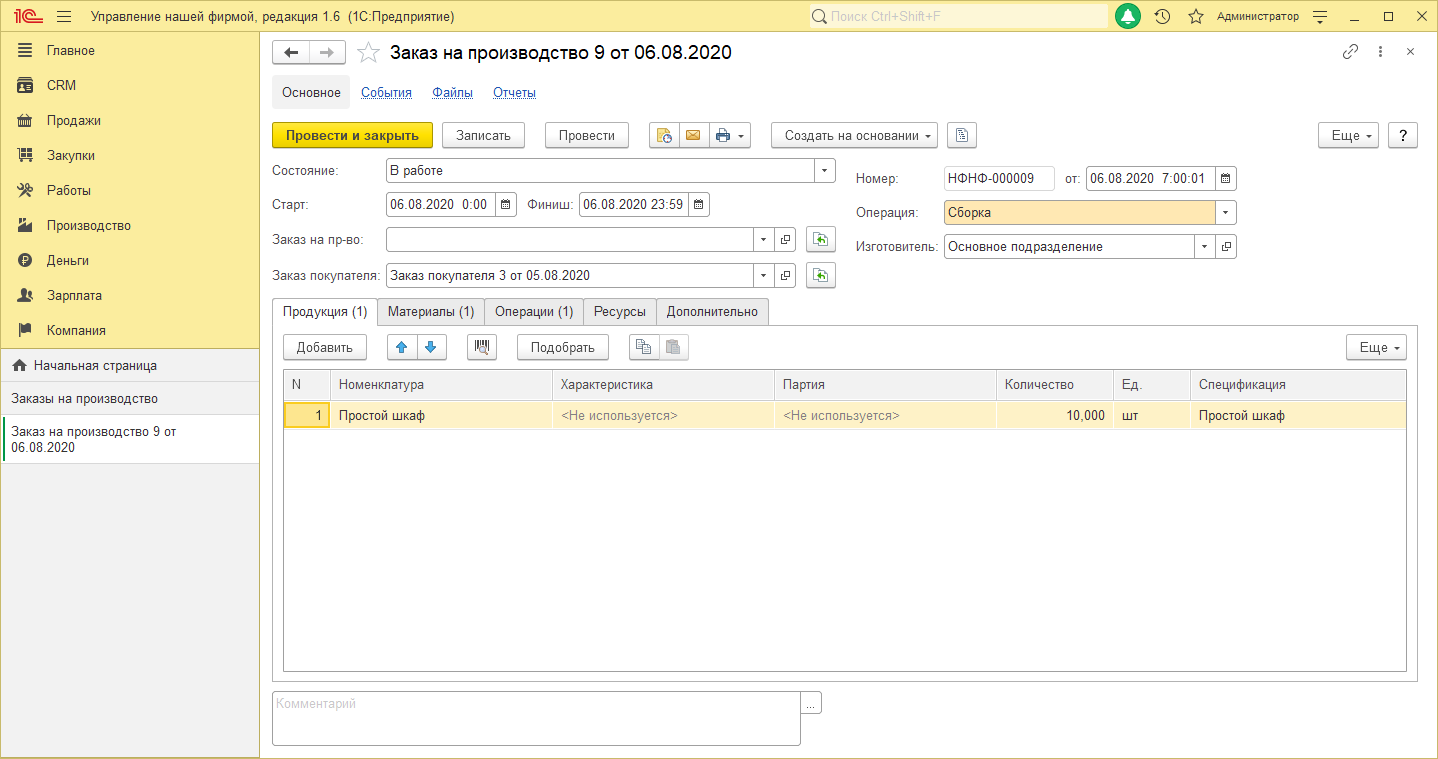Add document to favorites with star icon

click(x=369, y=53)
